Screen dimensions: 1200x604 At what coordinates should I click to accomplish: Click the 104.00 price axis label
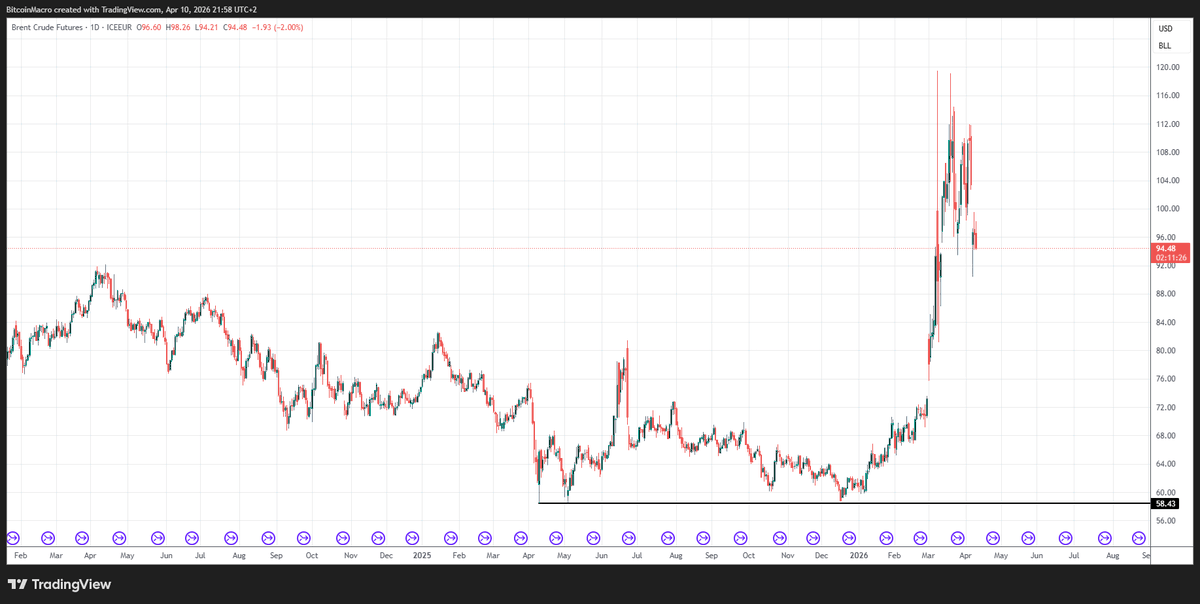click(x=1169, y=181)
